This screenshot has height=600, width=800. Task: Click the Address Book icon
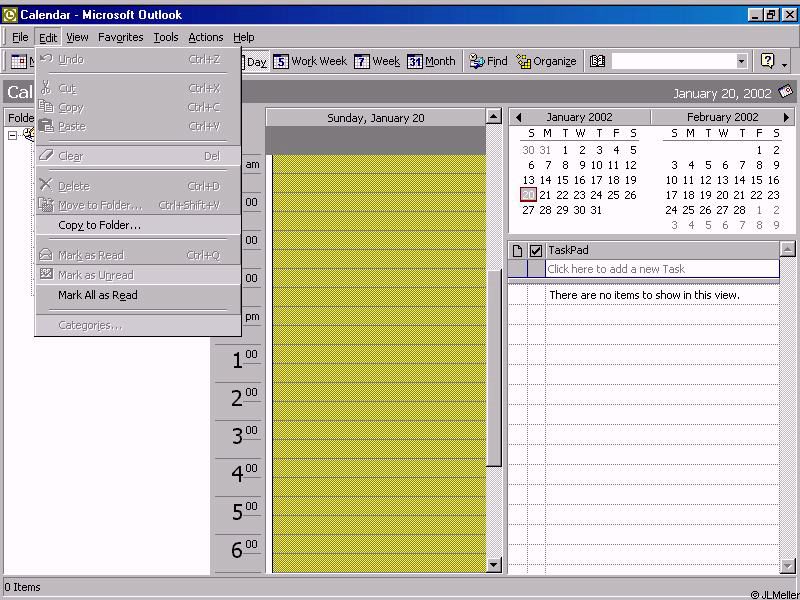[x=597, y=61]
